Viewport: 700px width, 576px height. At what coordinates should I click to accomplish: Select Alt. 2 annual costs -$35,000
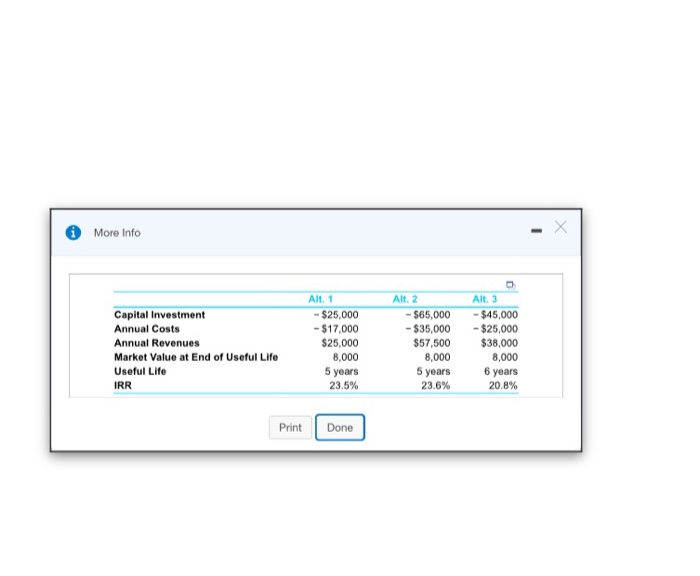click(x=428, y=329)
